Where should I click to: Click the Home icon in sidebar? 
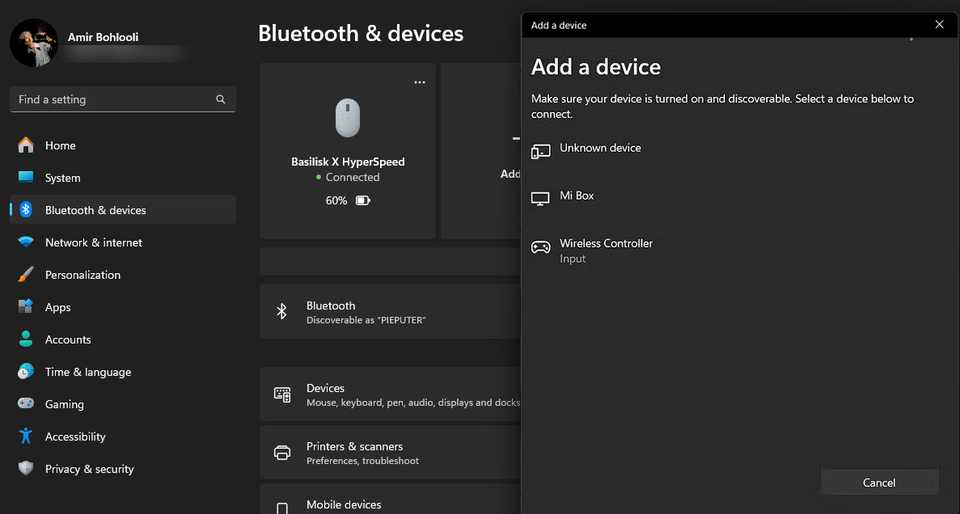point(26,145)
